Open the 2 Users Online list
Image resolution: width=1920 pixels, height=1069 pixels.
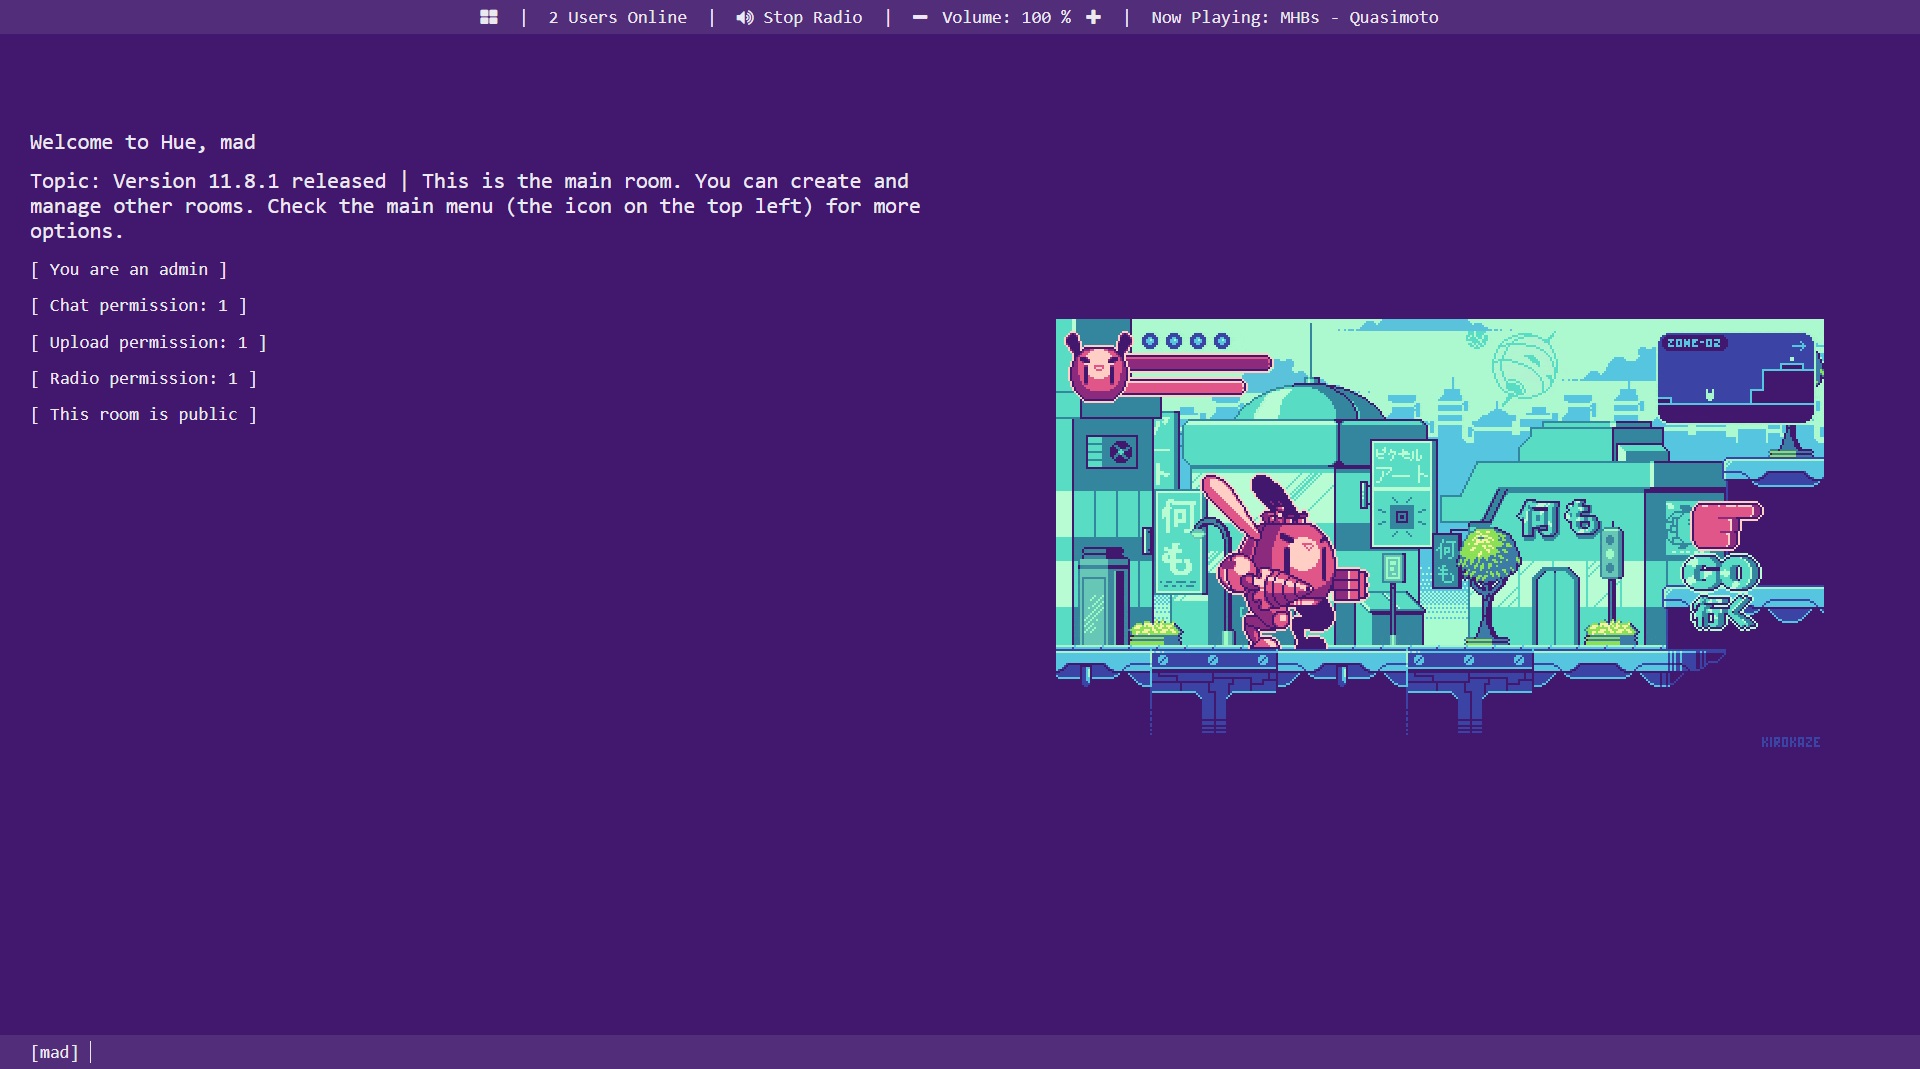[x=617, y=17]
